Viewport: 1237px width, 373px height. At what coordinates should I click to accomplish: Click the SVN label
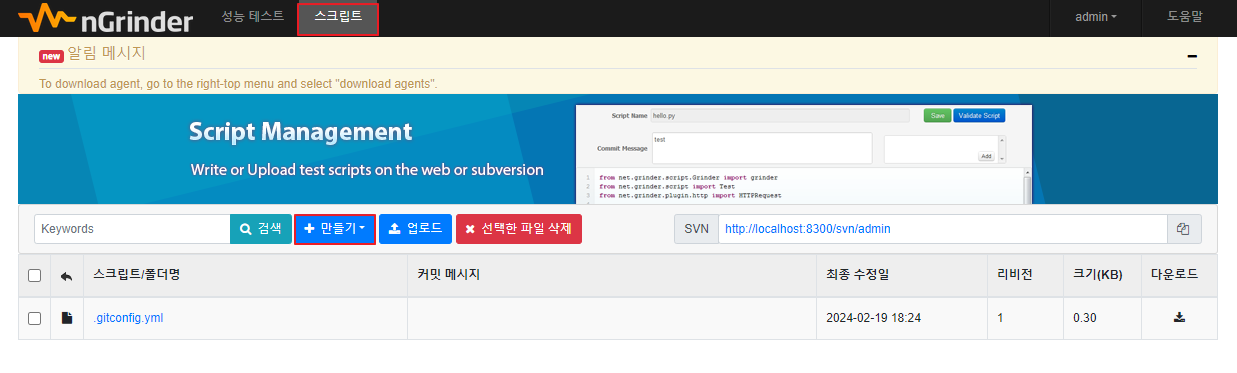click(x=696, y=229)
